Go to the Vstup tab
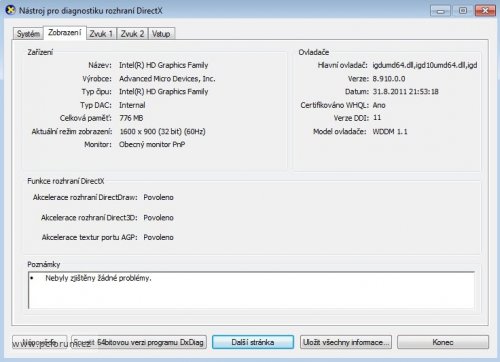Screen dimensions: 500x362 coord(161,34)
